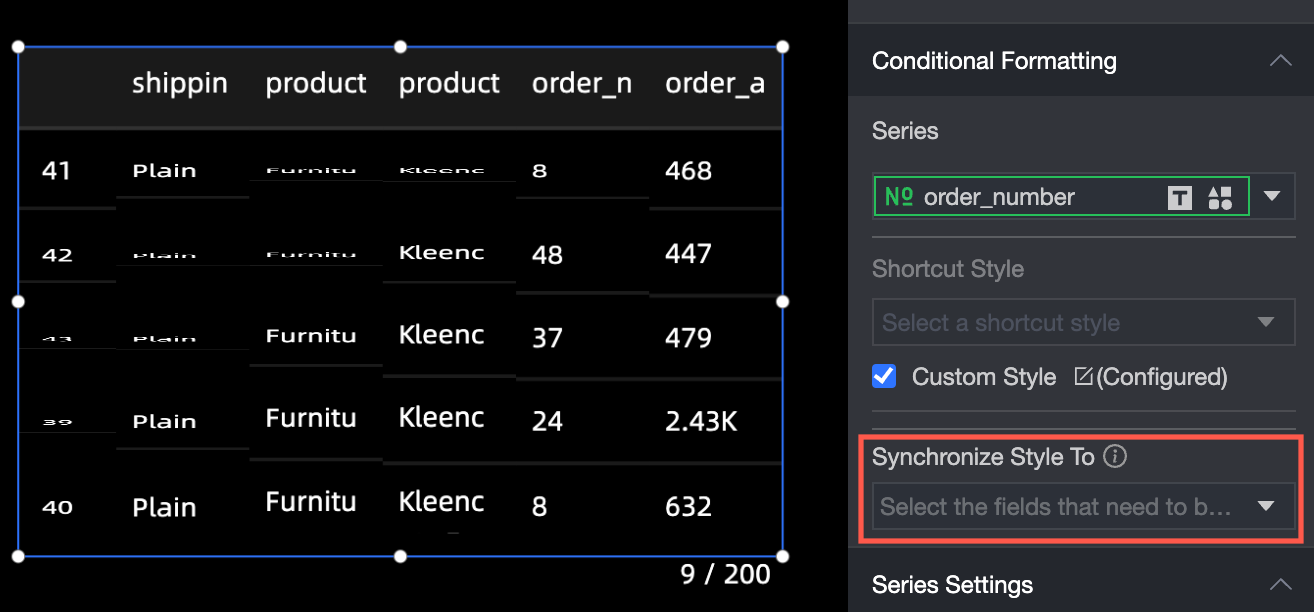Viewport: 1314px width, 612px height.
Task: Collapse the Series Settings section
Action: tap(1280, 584)
